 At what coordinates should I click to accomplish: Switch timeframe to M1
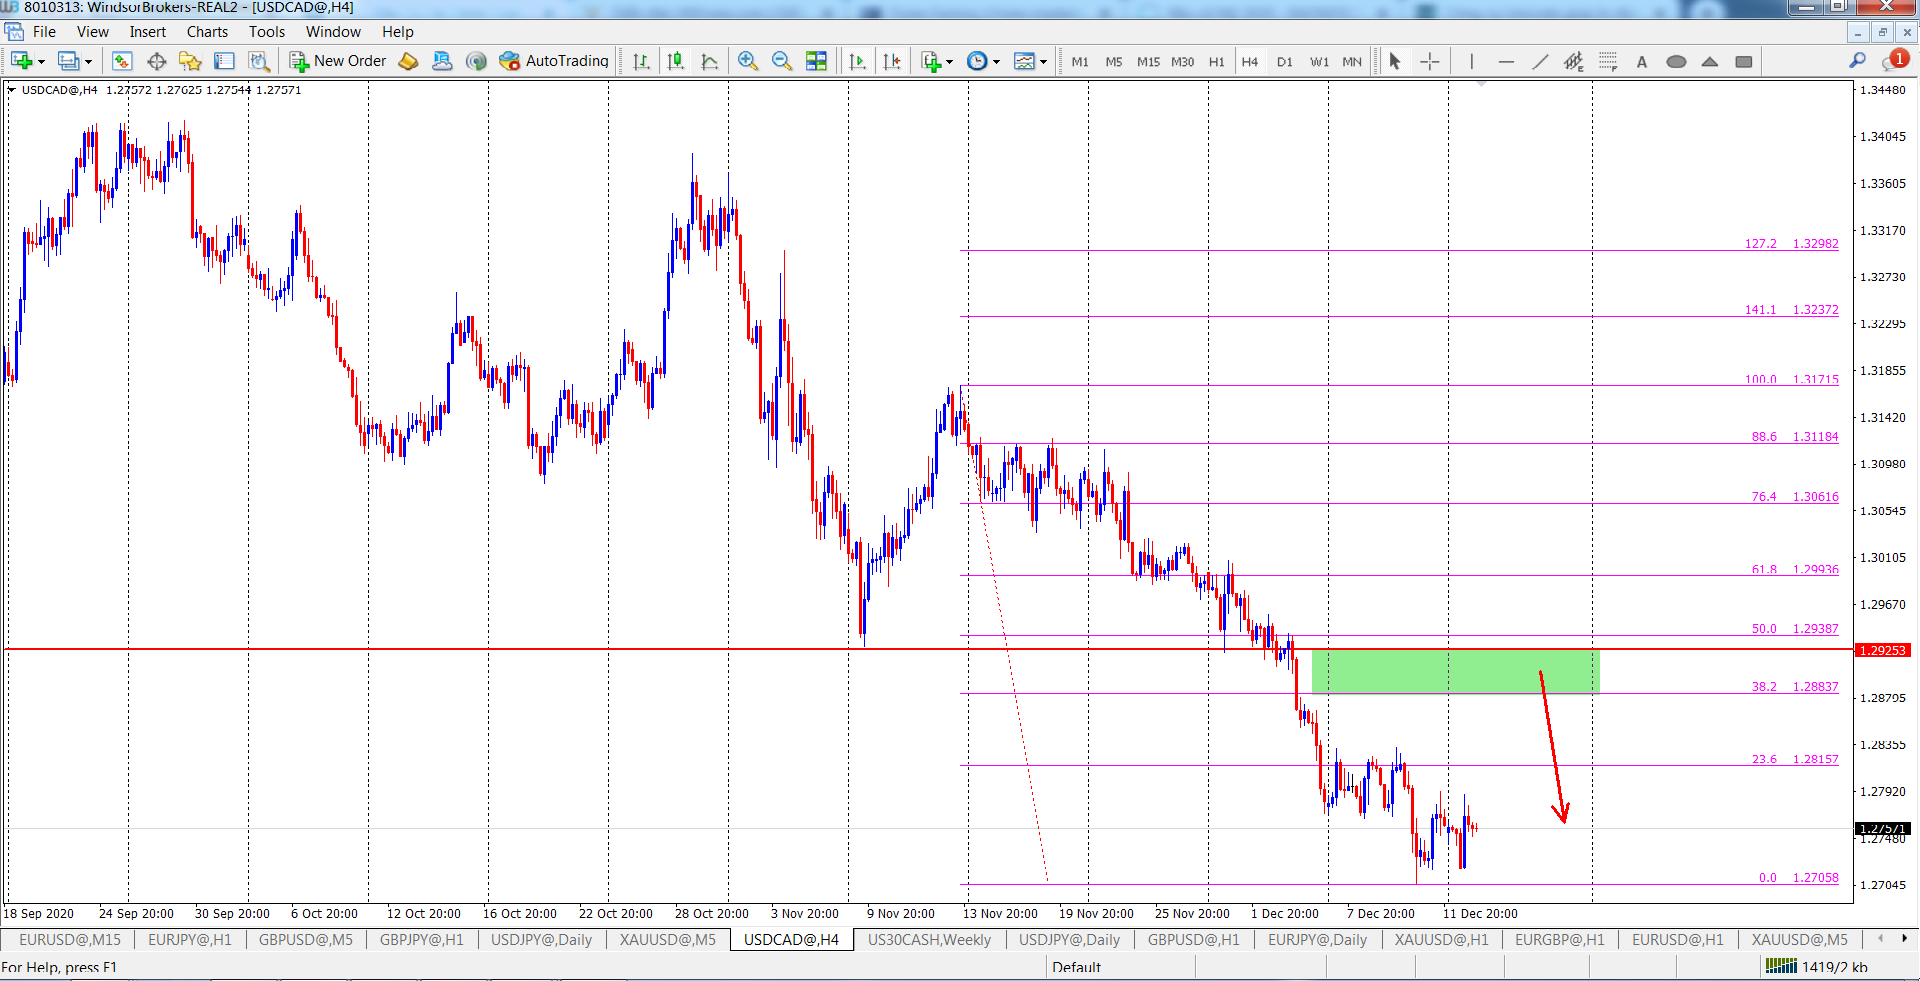tap(1080, 61)
